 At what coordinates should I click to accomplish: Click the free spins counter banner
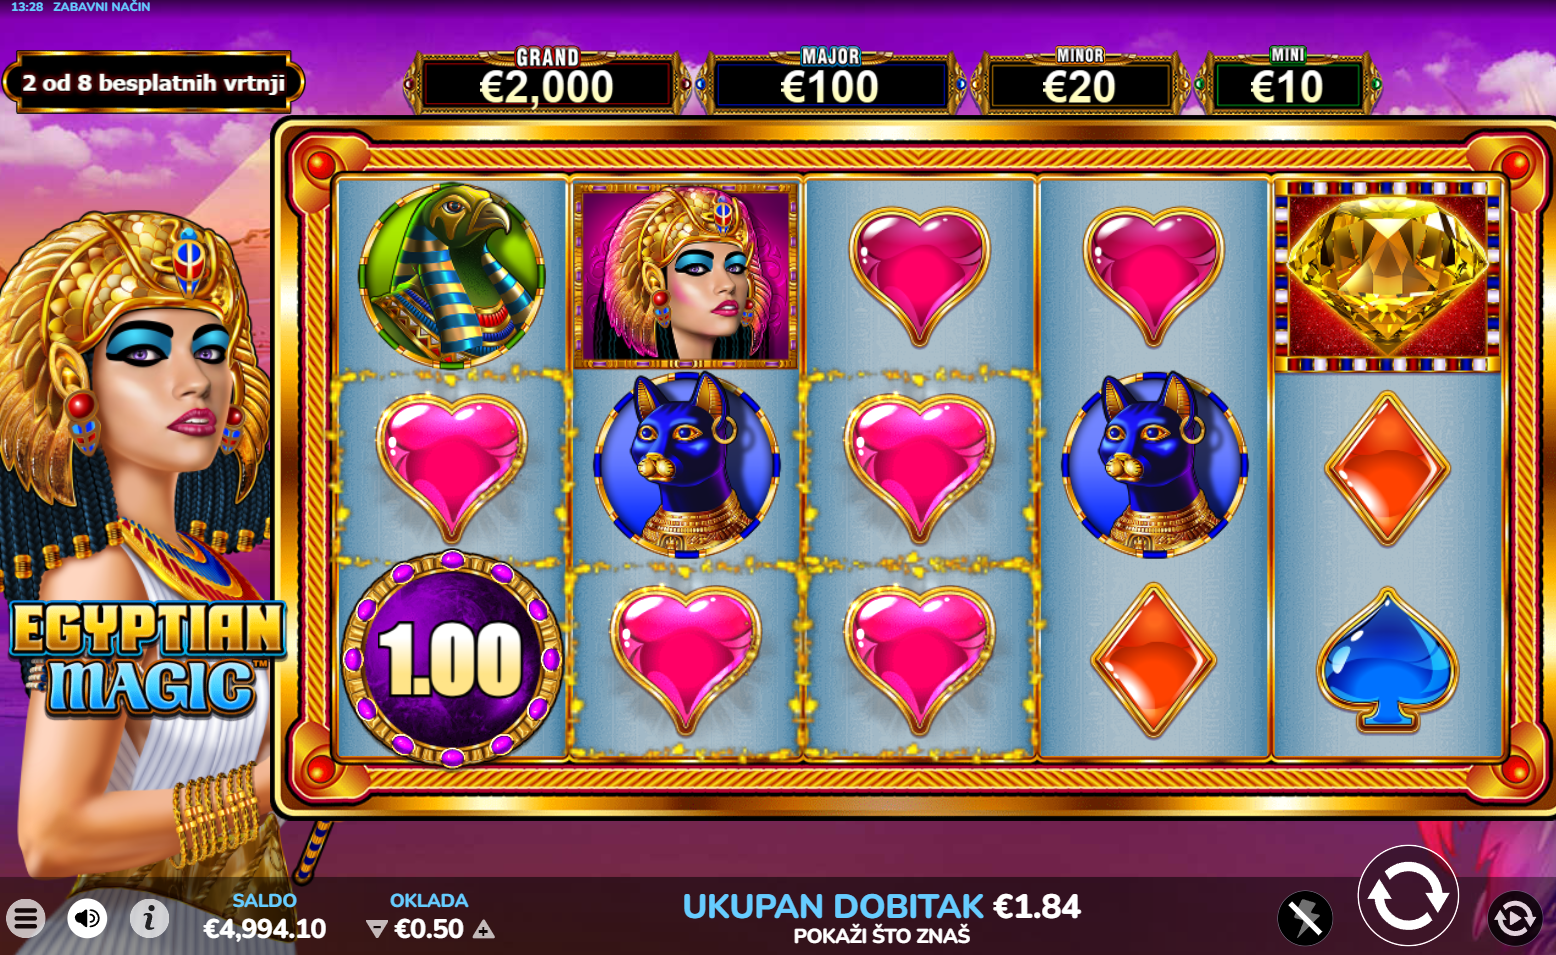pos(153,82)
